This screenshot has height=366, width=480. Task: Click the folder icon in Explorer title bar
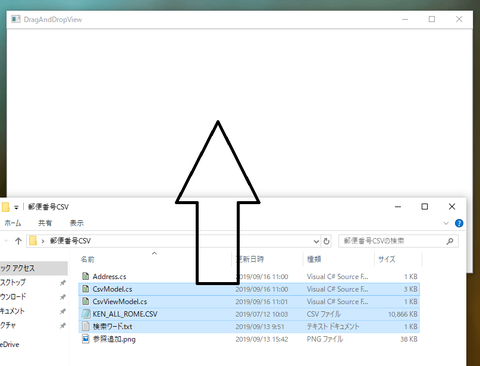[x=5, y=207]
